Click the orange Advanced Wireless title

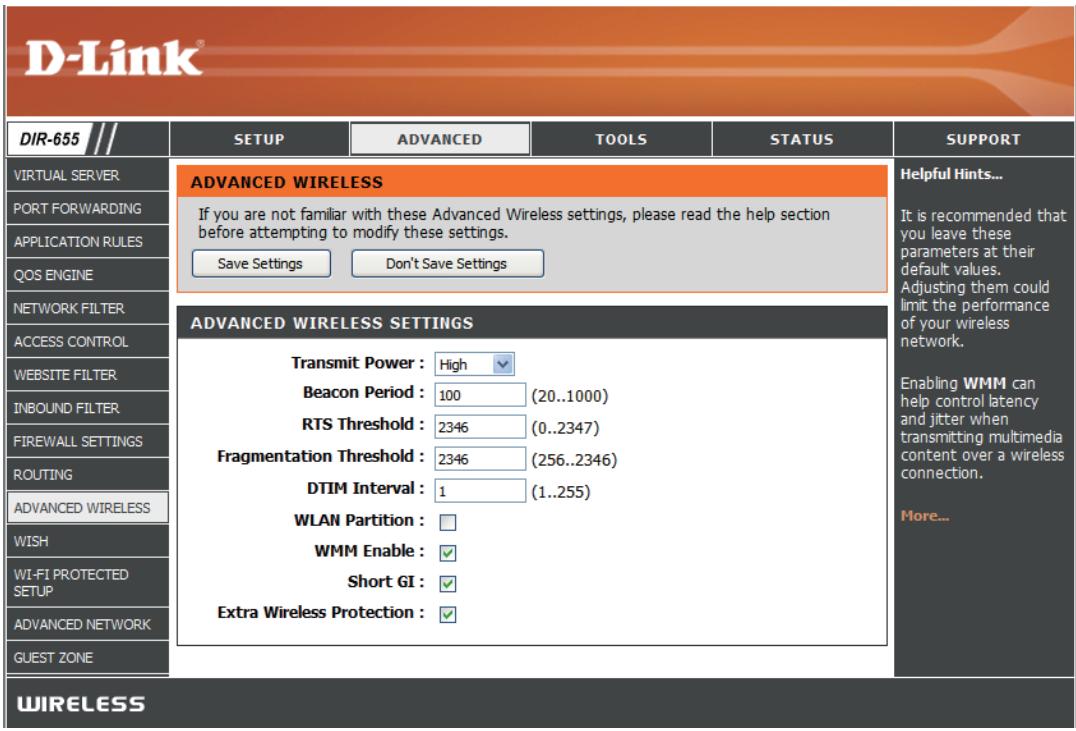[x=287, y=183]
